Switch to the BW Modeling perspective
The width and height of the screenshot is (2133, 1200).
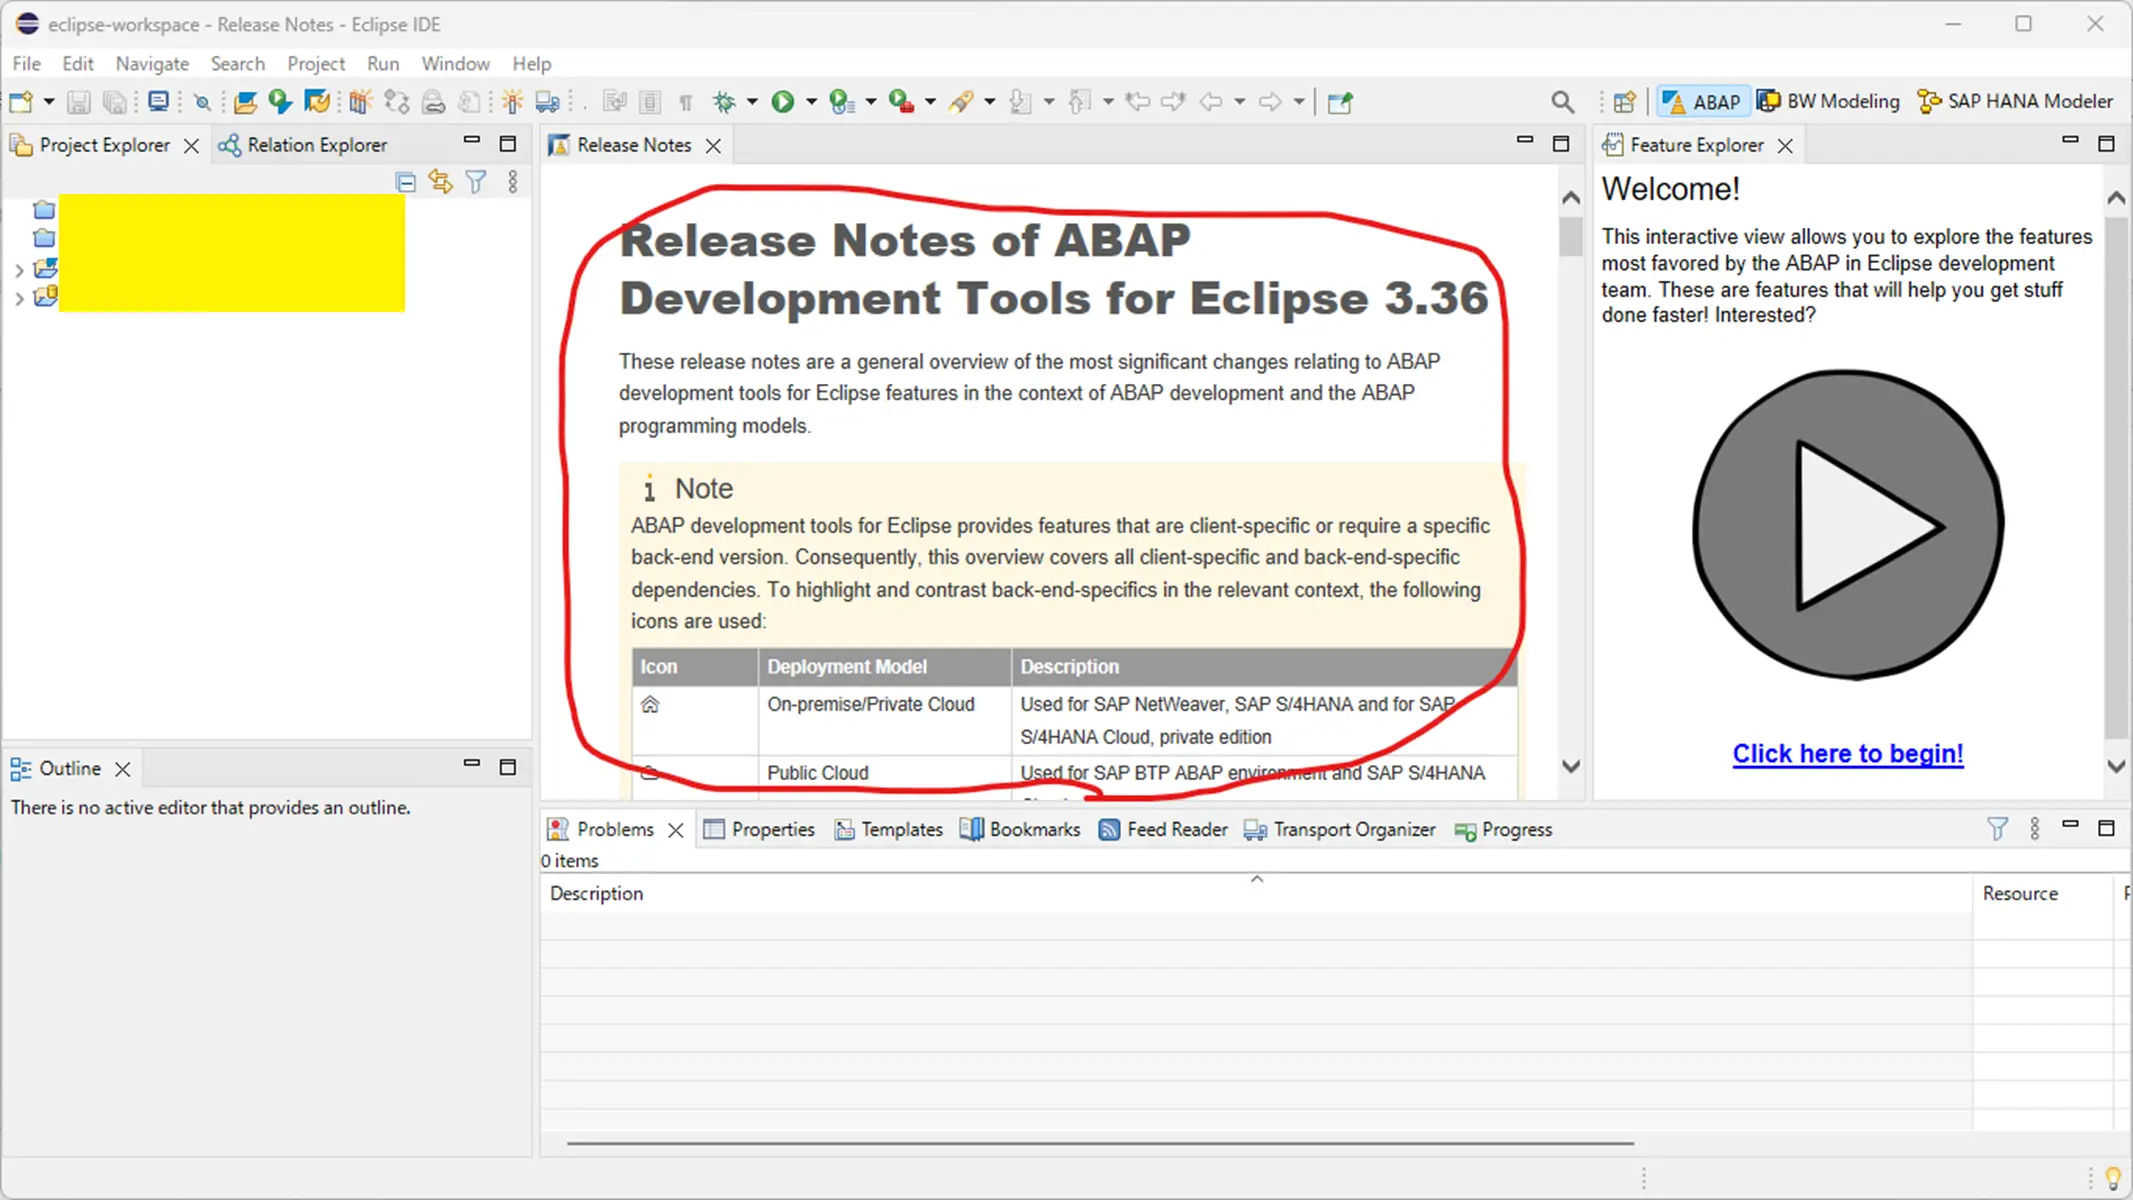click(1829, 101)
